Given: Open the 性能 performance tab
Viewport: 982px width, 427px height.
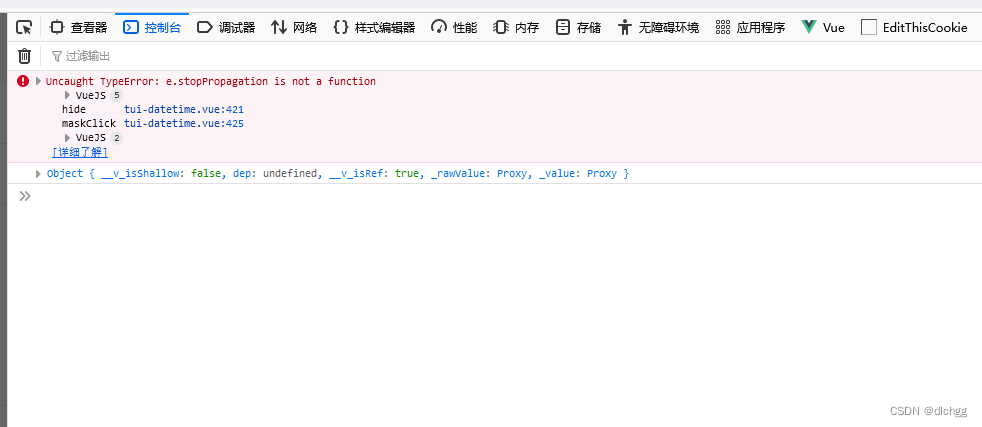Looking at the screenshot, I should (x=454, y=28).
